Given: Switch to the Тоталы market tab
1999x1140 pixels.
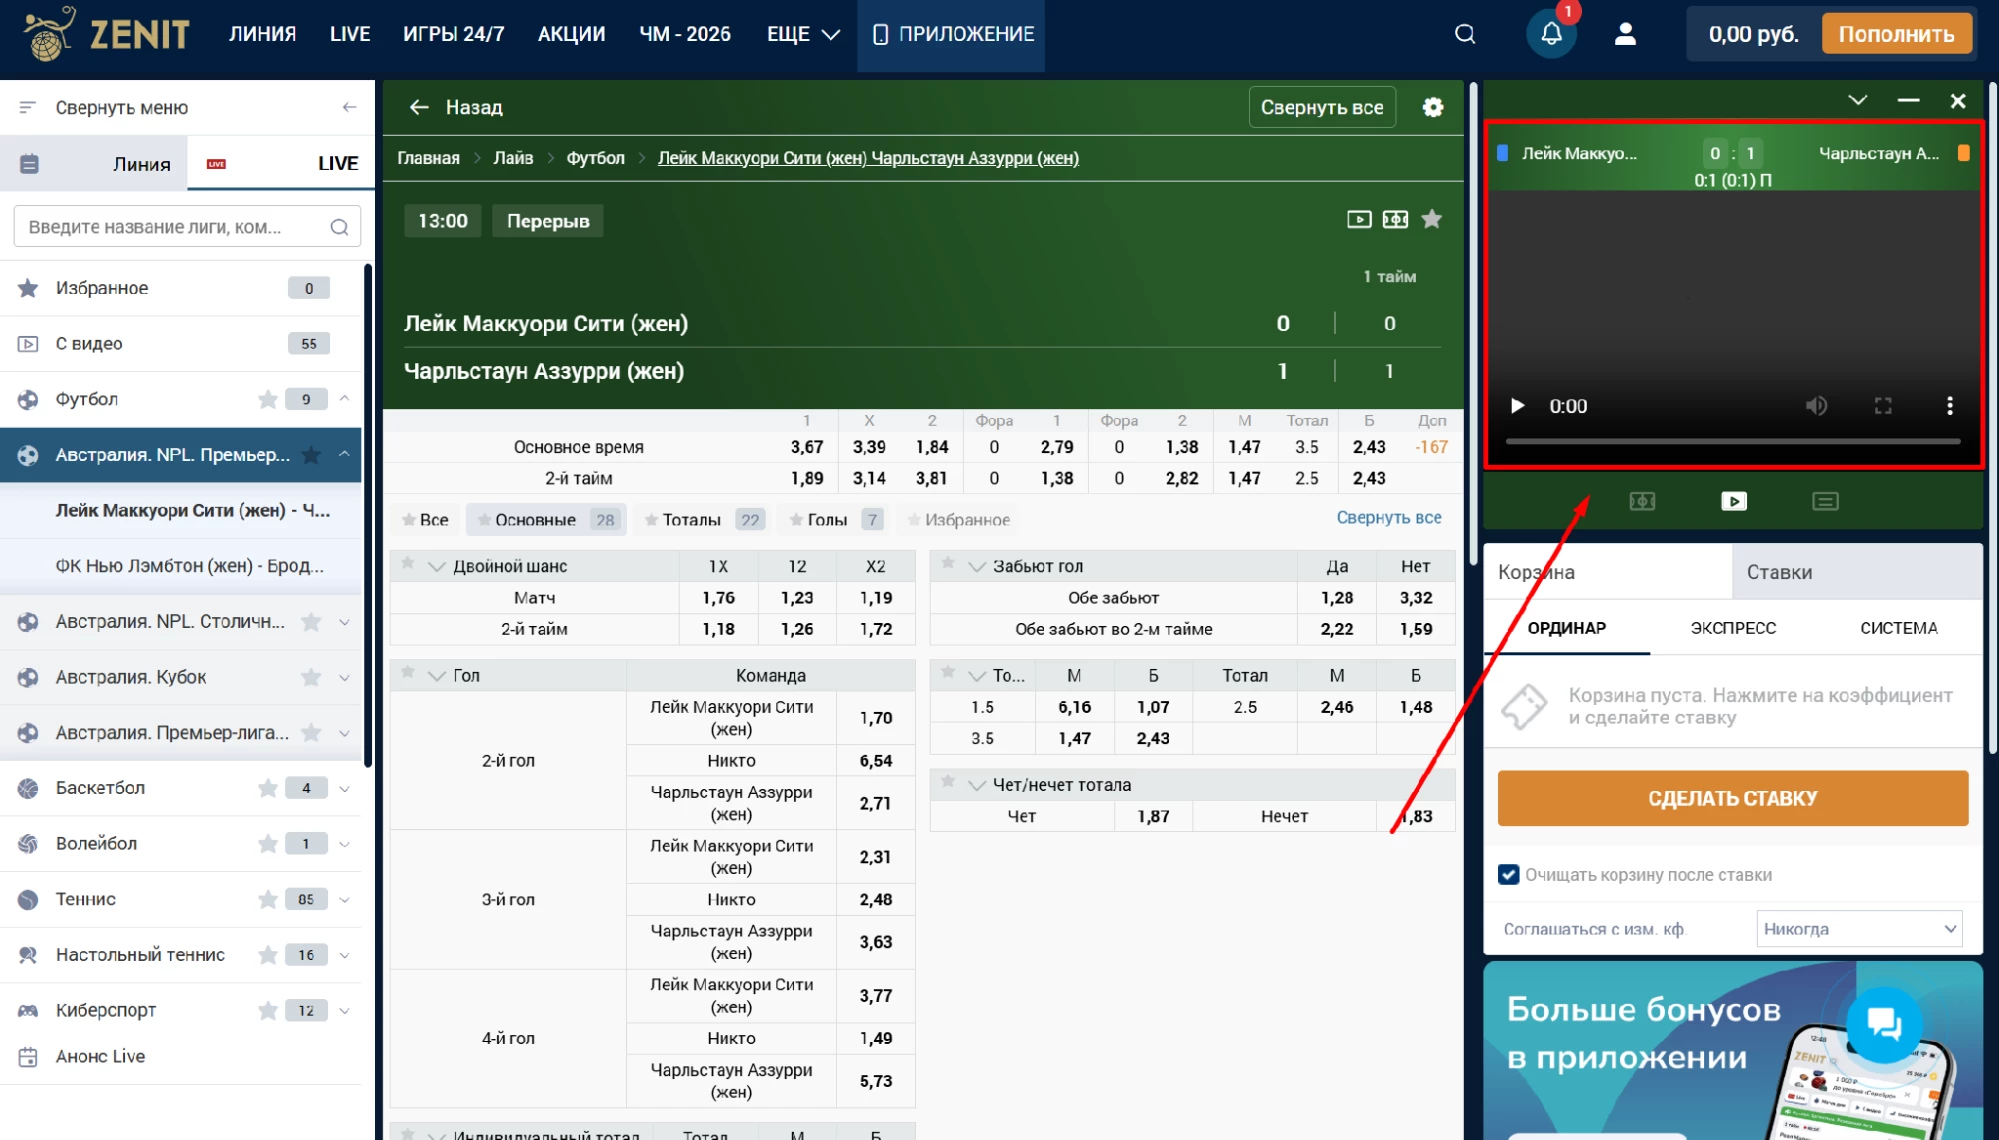Looking at the screenshot, I should click(704, 520).
